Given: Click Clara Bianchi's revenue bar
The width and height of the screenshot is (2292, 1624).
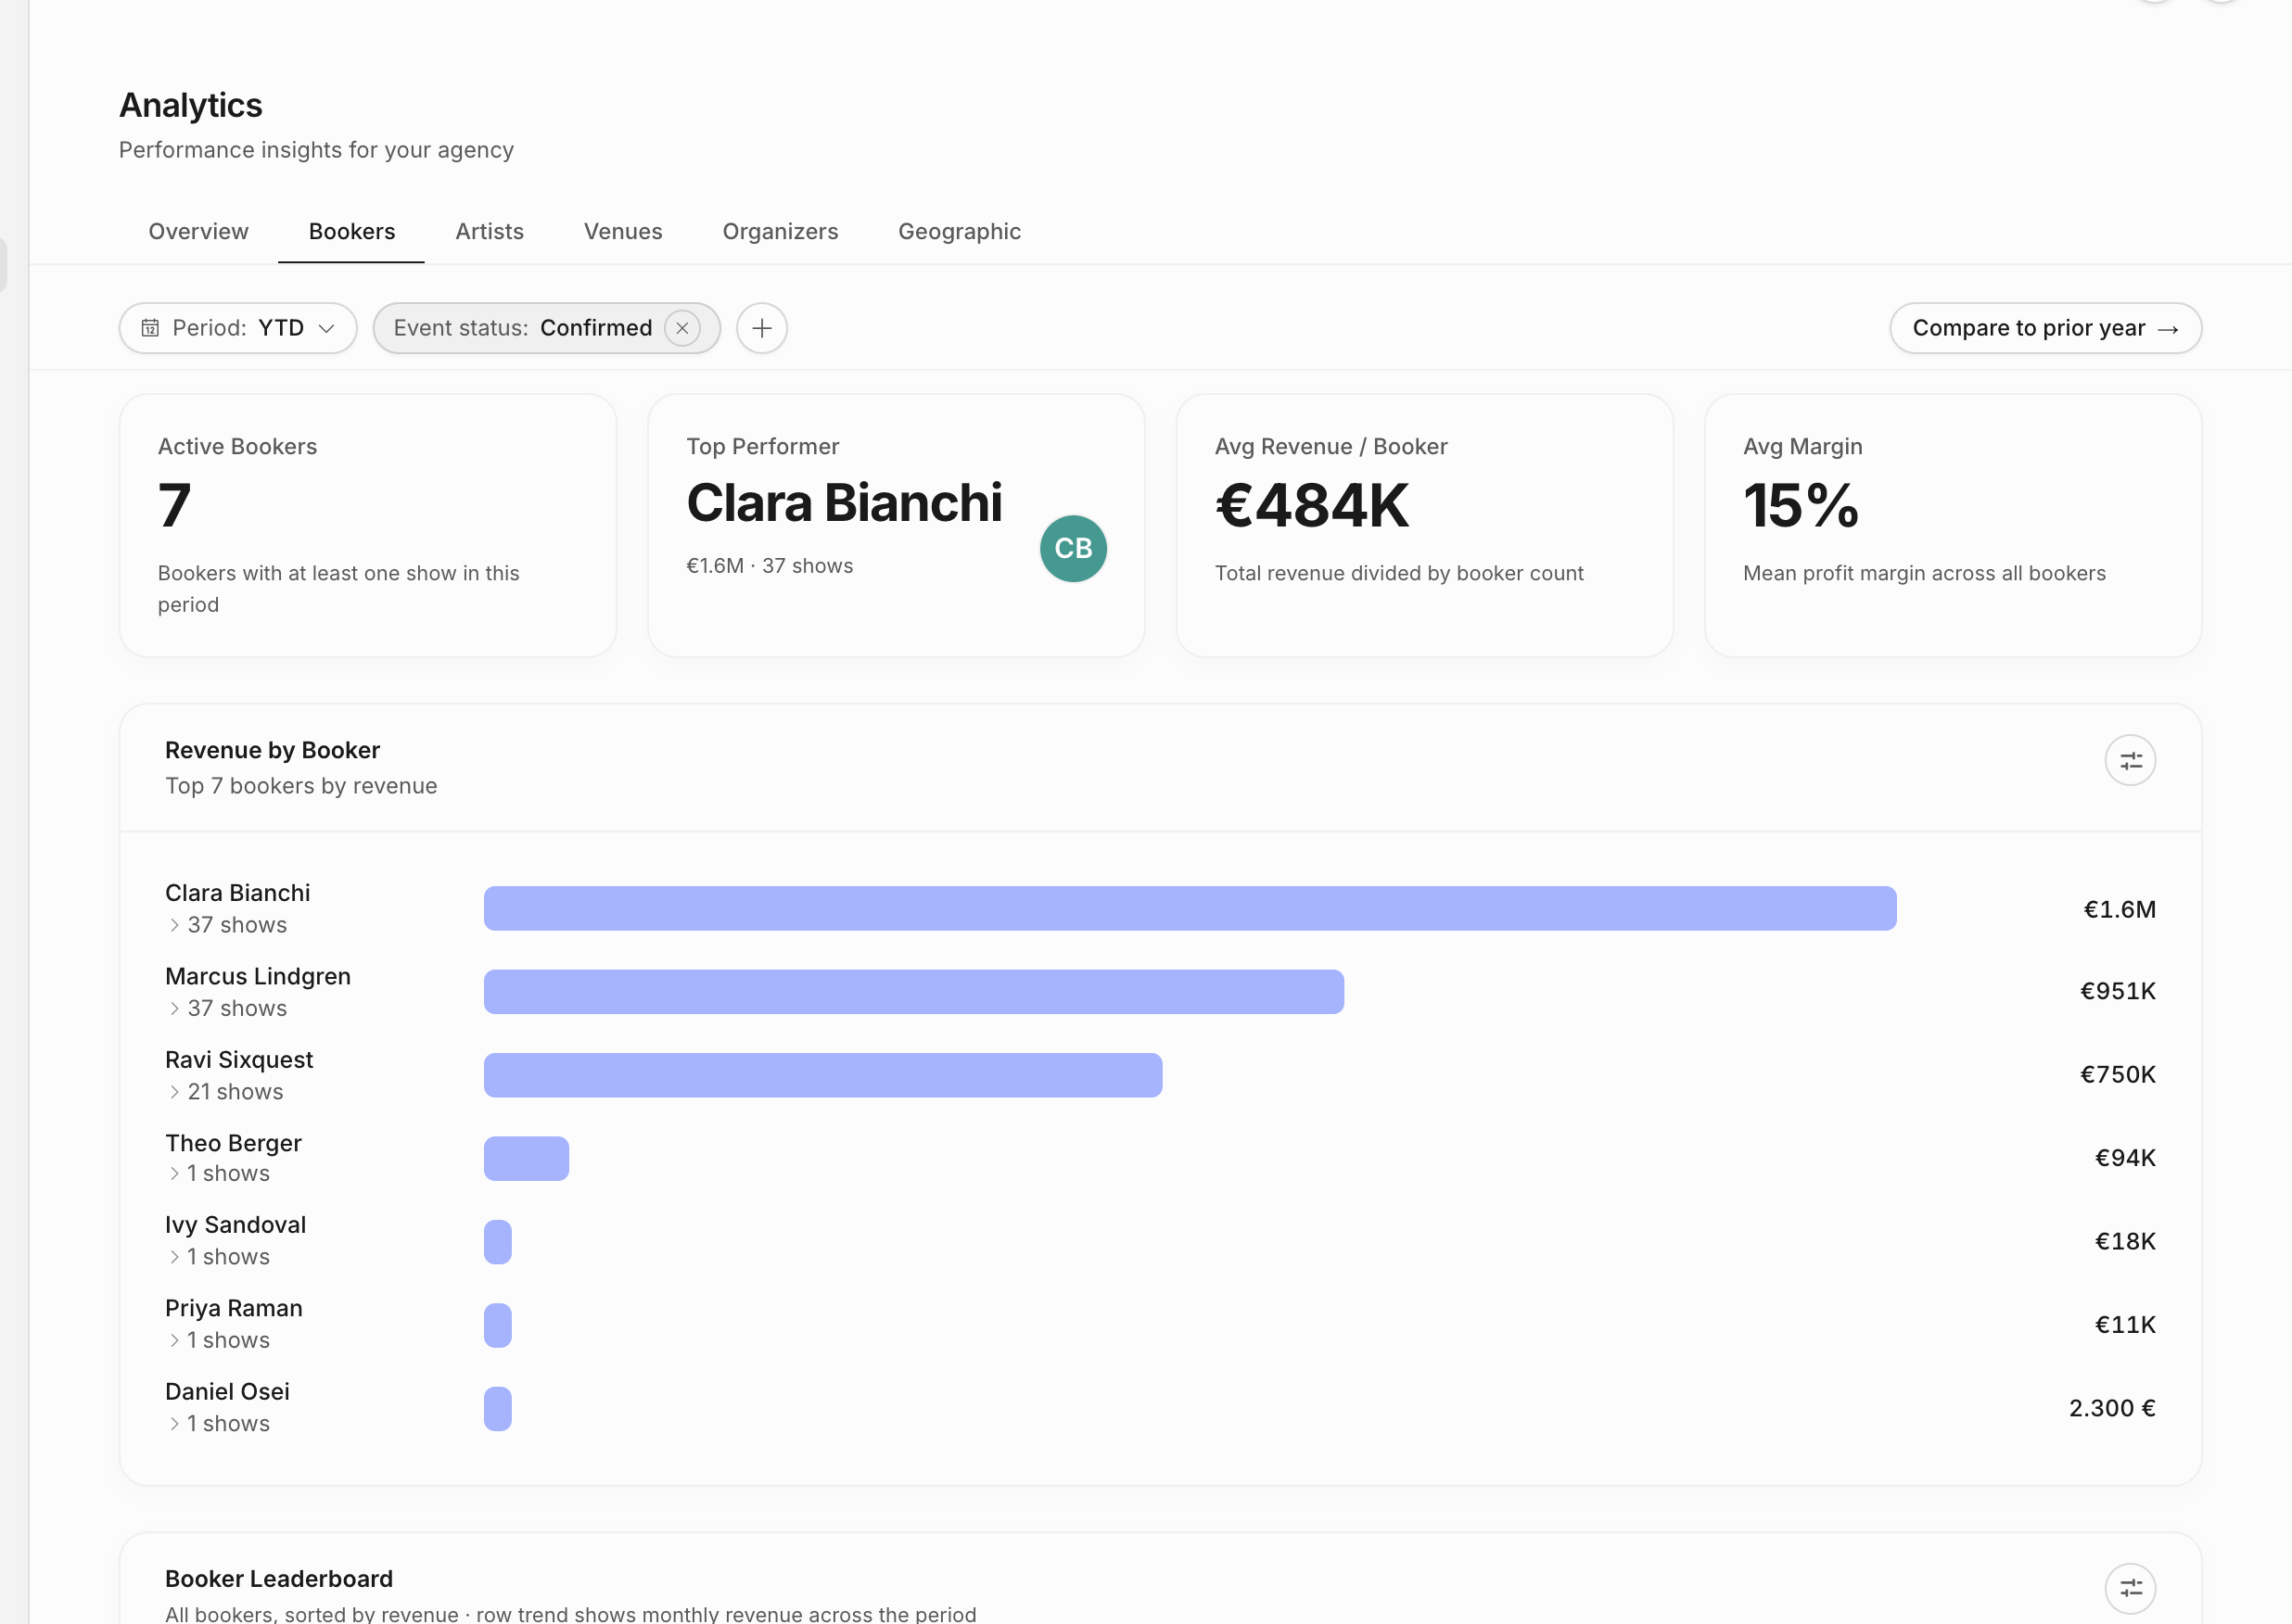Looking at the screenshot, I should tap(1190, 909).
